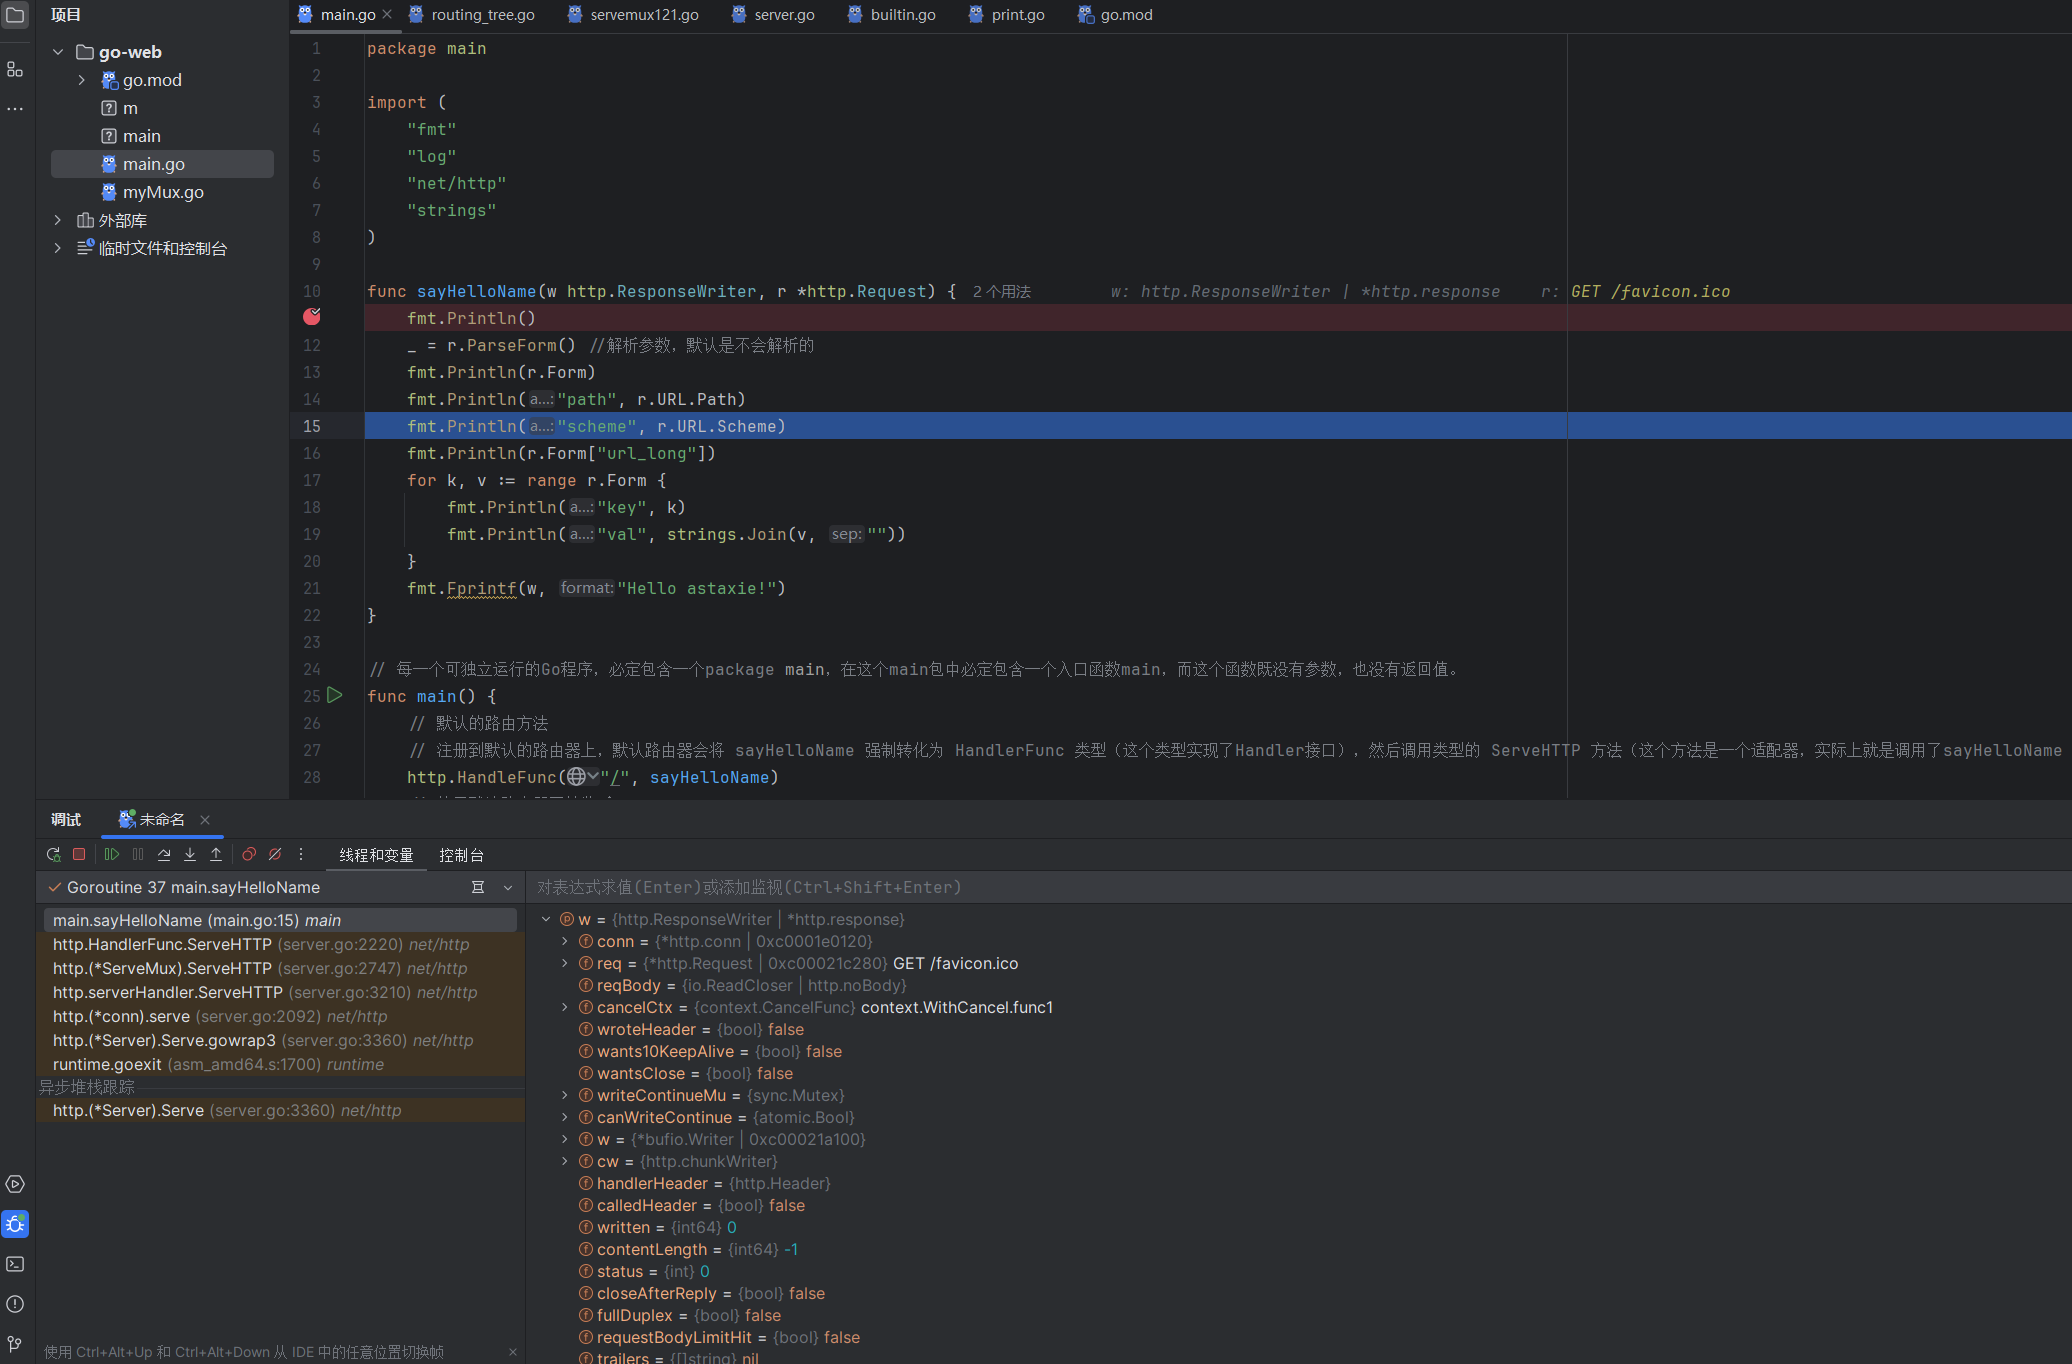Open the View Breakpoints dialog
This screenshot has width=2072, height=1364.
249,855
